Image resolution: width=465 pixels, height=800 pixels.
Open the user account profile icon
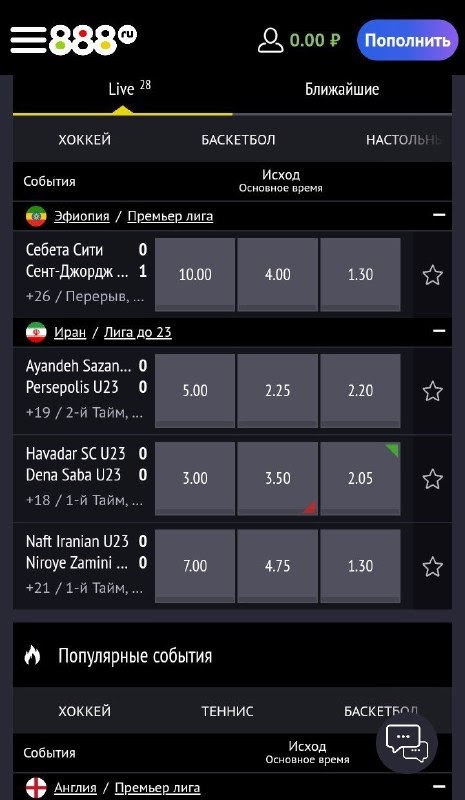click(271, 40)
